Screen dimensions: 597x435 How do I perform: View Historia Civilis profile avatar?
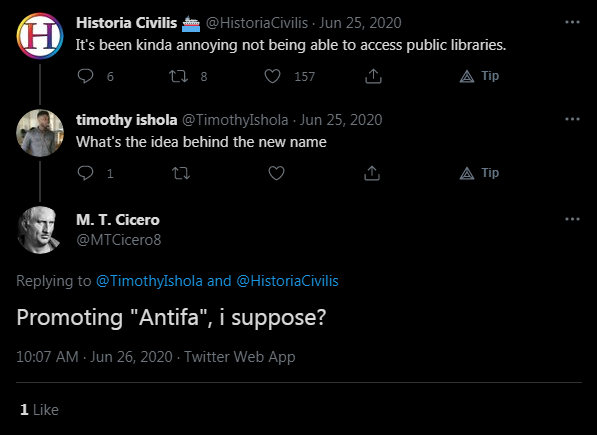[x=40, y=36]
